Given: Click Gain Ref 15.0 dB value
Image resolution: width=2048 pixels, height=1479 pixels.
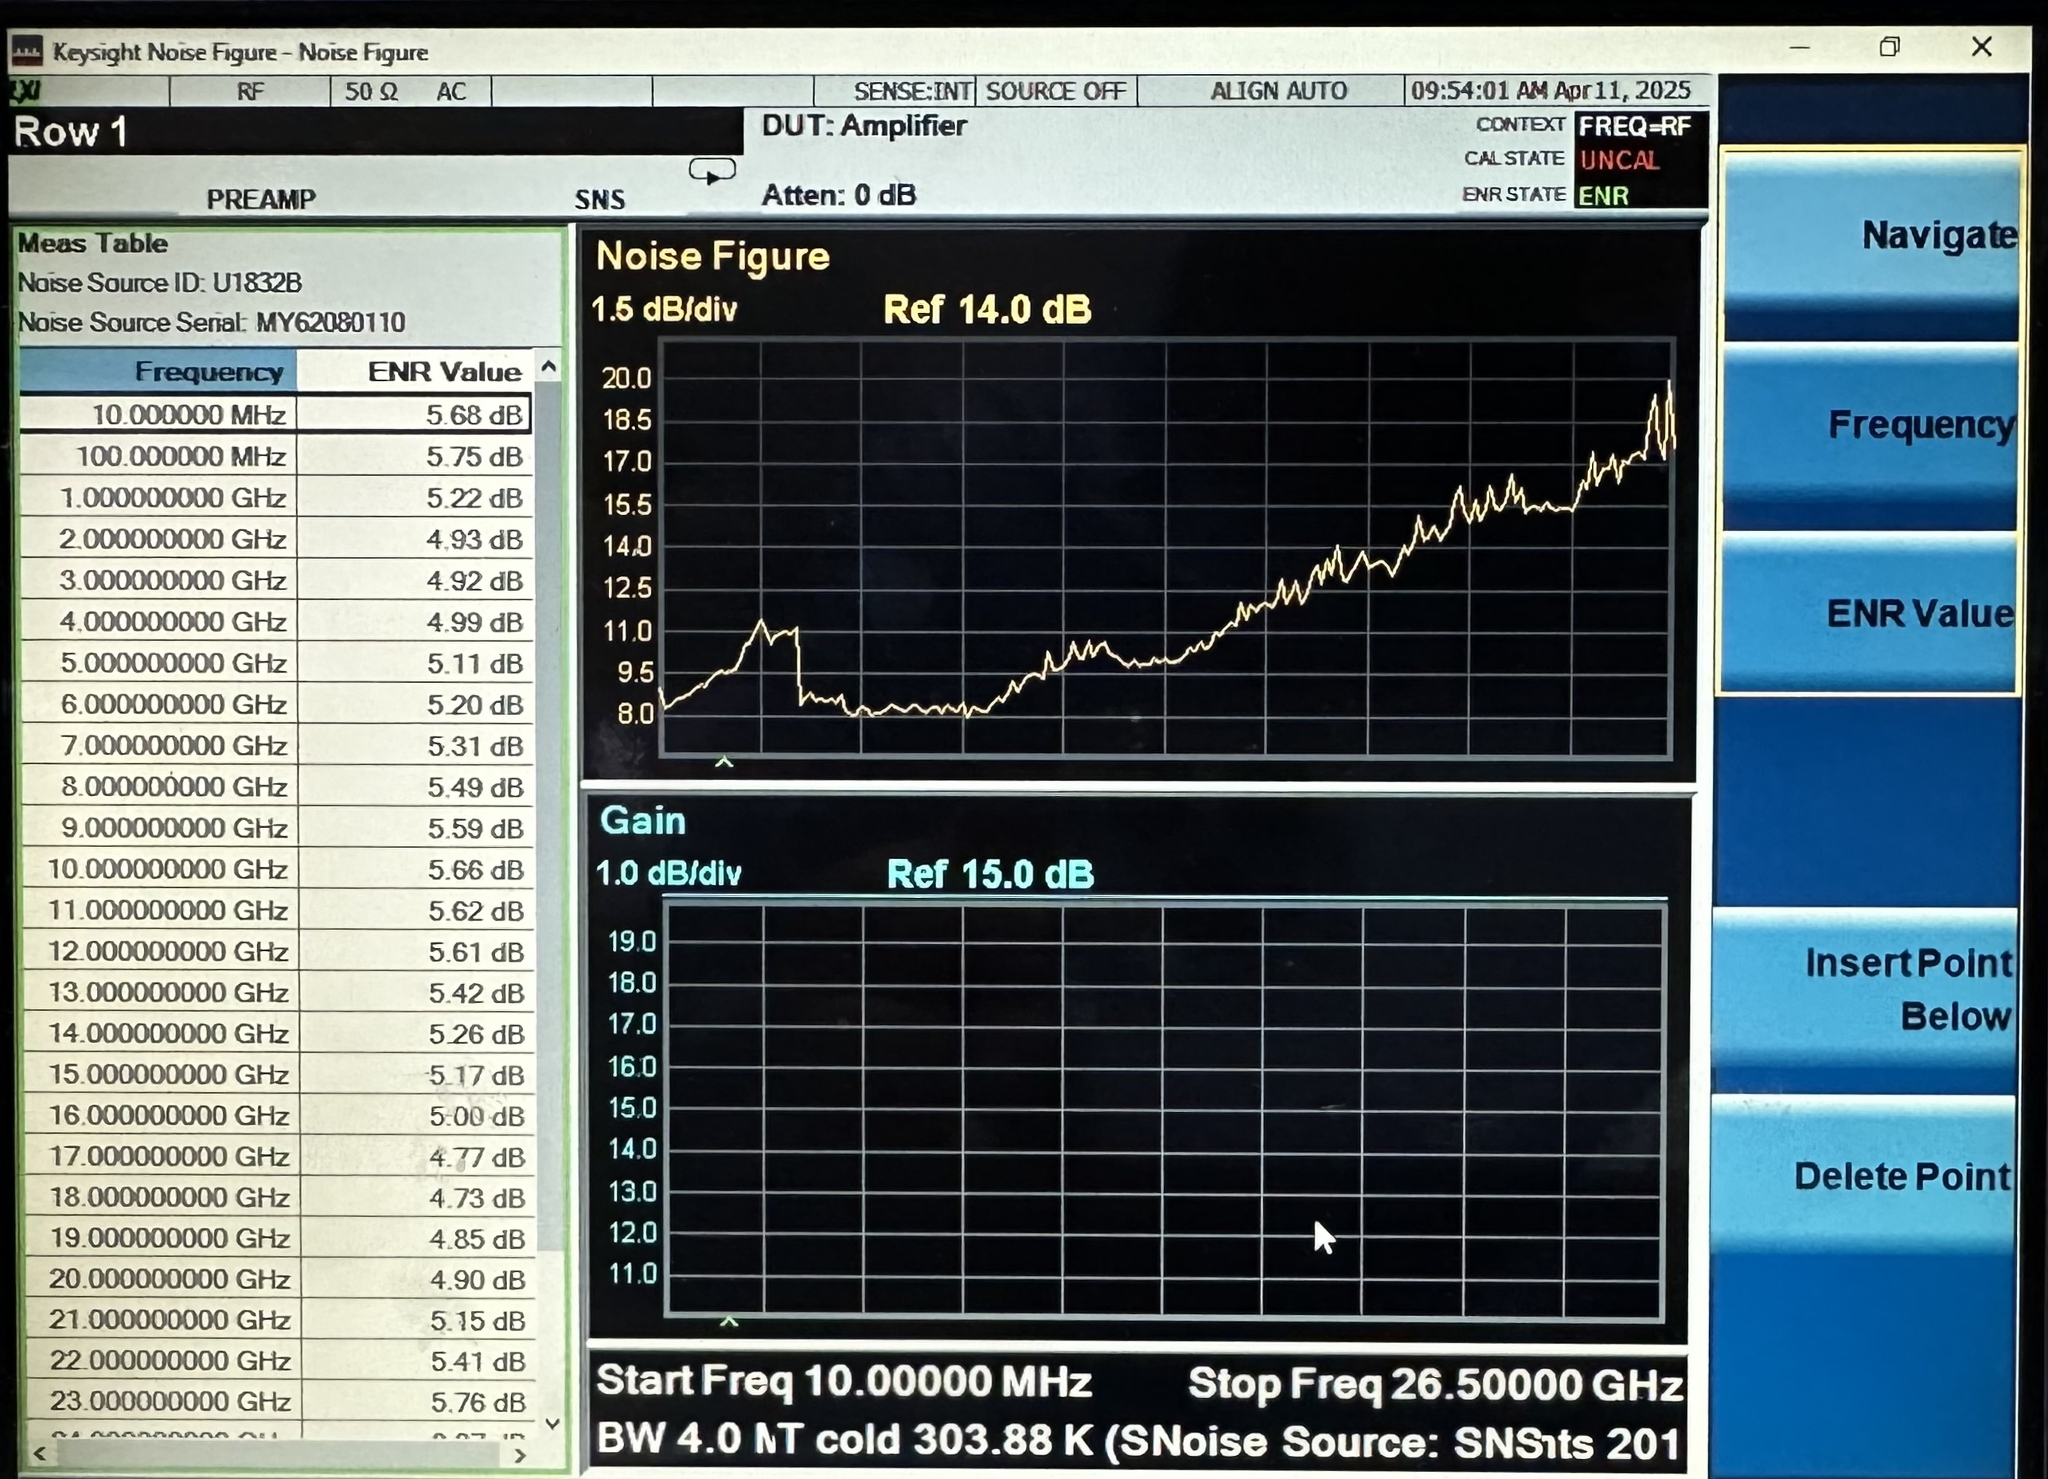Looking at the screenshot, I should [x=990, y=875].
